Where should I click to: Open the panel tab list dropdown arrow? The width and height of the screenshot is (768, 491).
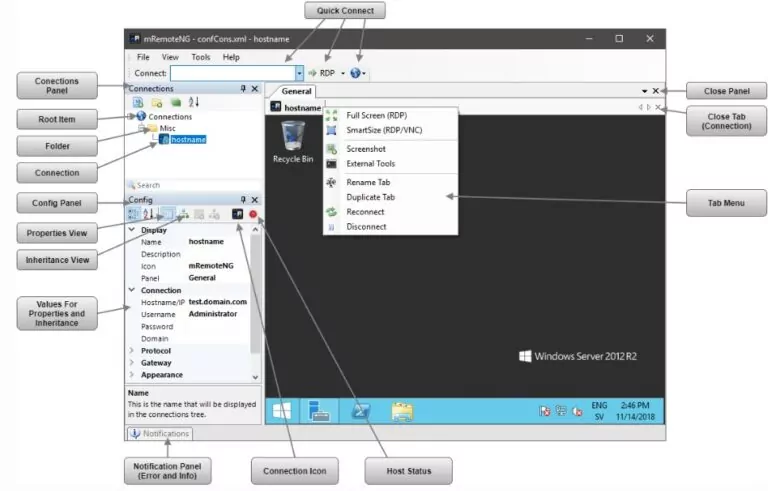[x=644, y=91]
